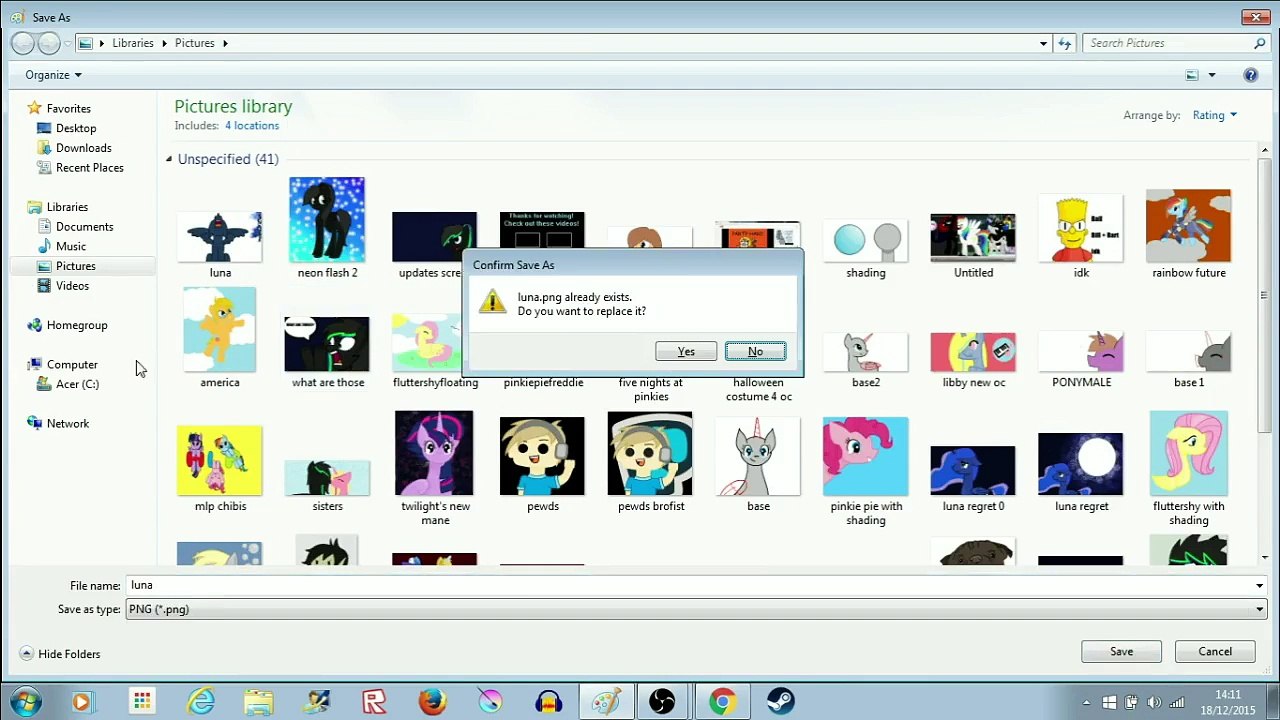Open Steam from the taskbar
1280x720 pixels.
point(780,702)
